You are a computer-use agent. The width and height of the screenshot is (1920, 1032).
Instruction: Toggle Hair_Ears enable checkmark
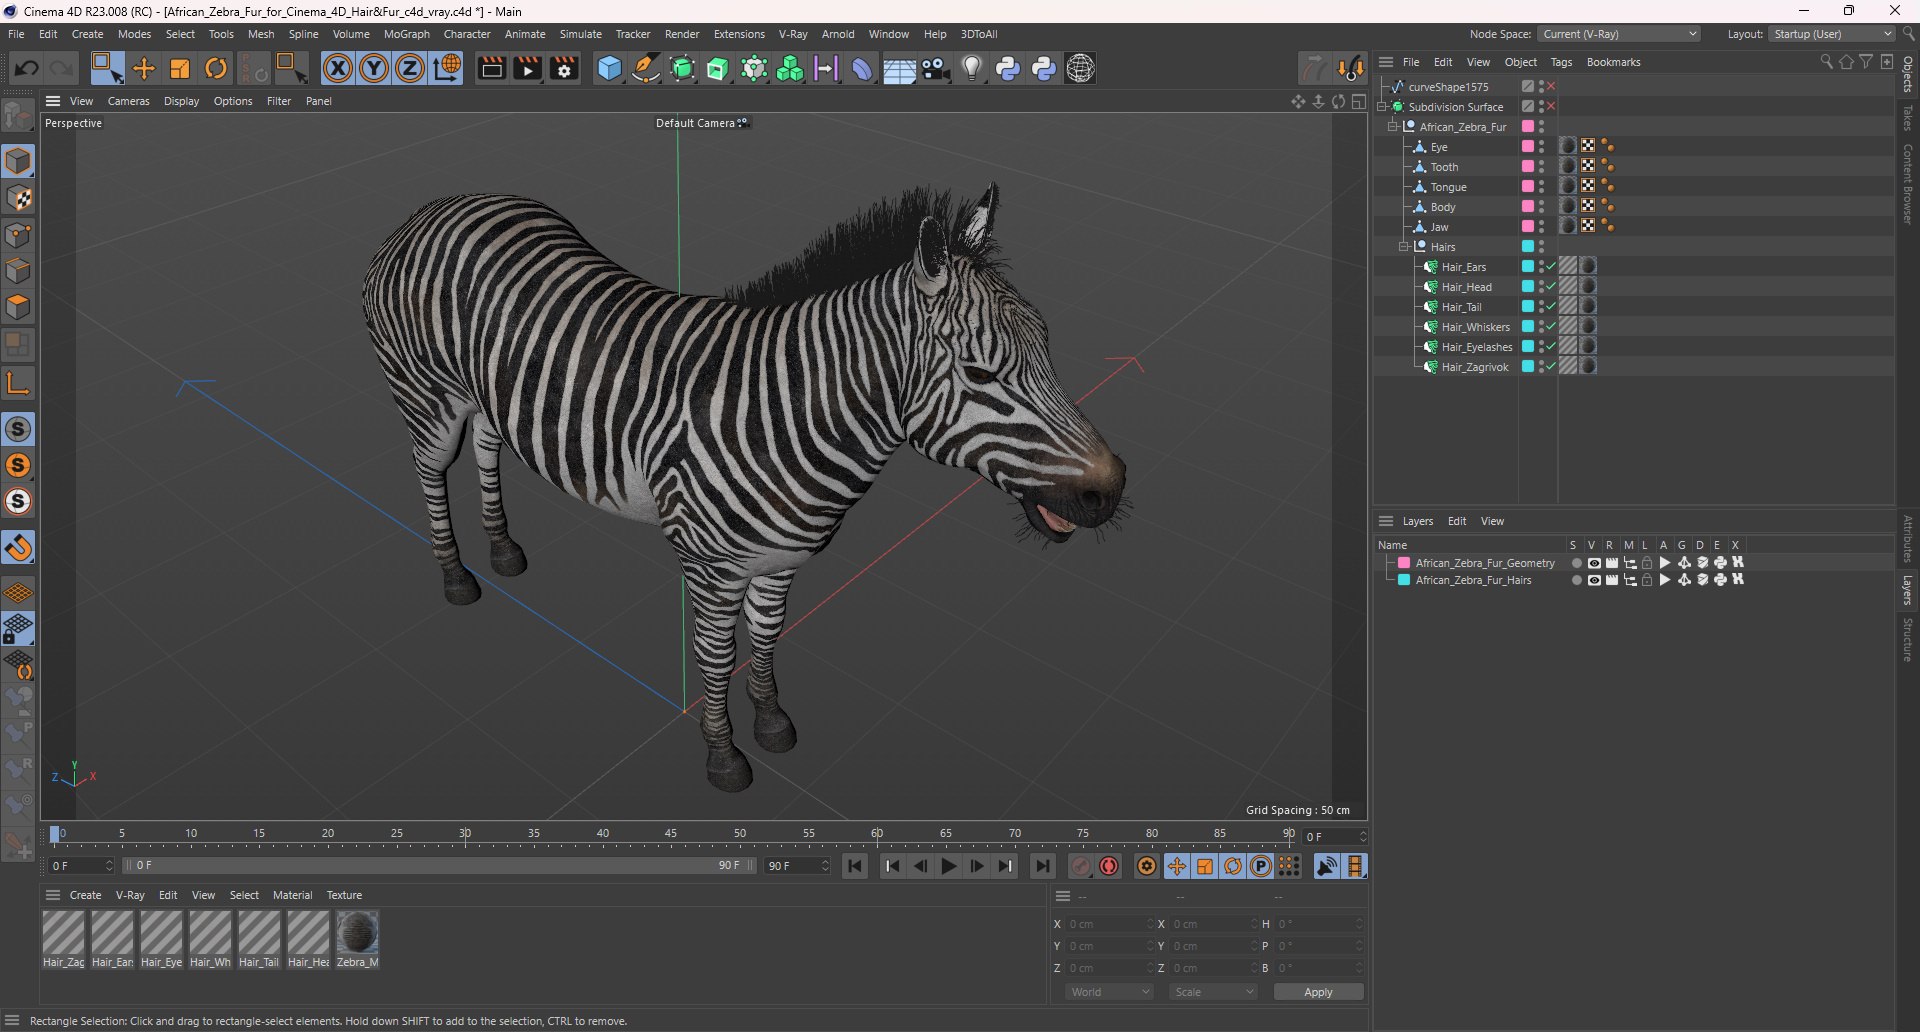coord(1551,266)
